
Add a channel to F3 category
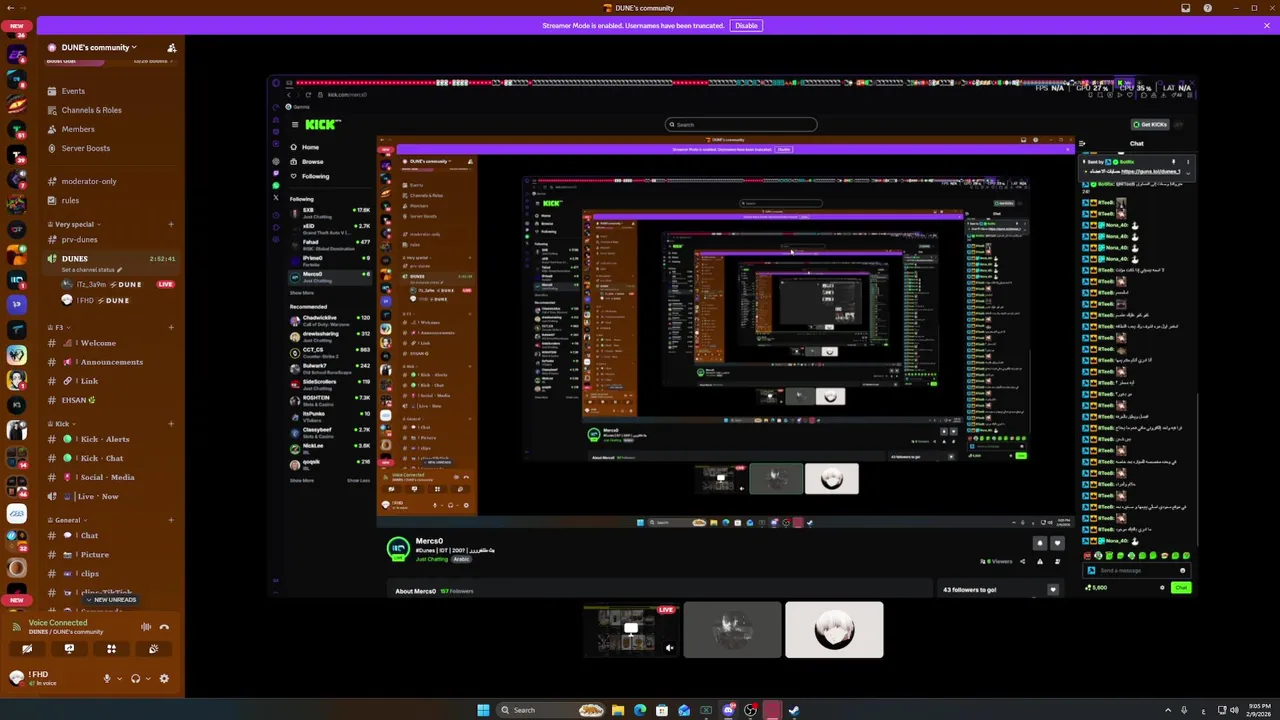171,327
